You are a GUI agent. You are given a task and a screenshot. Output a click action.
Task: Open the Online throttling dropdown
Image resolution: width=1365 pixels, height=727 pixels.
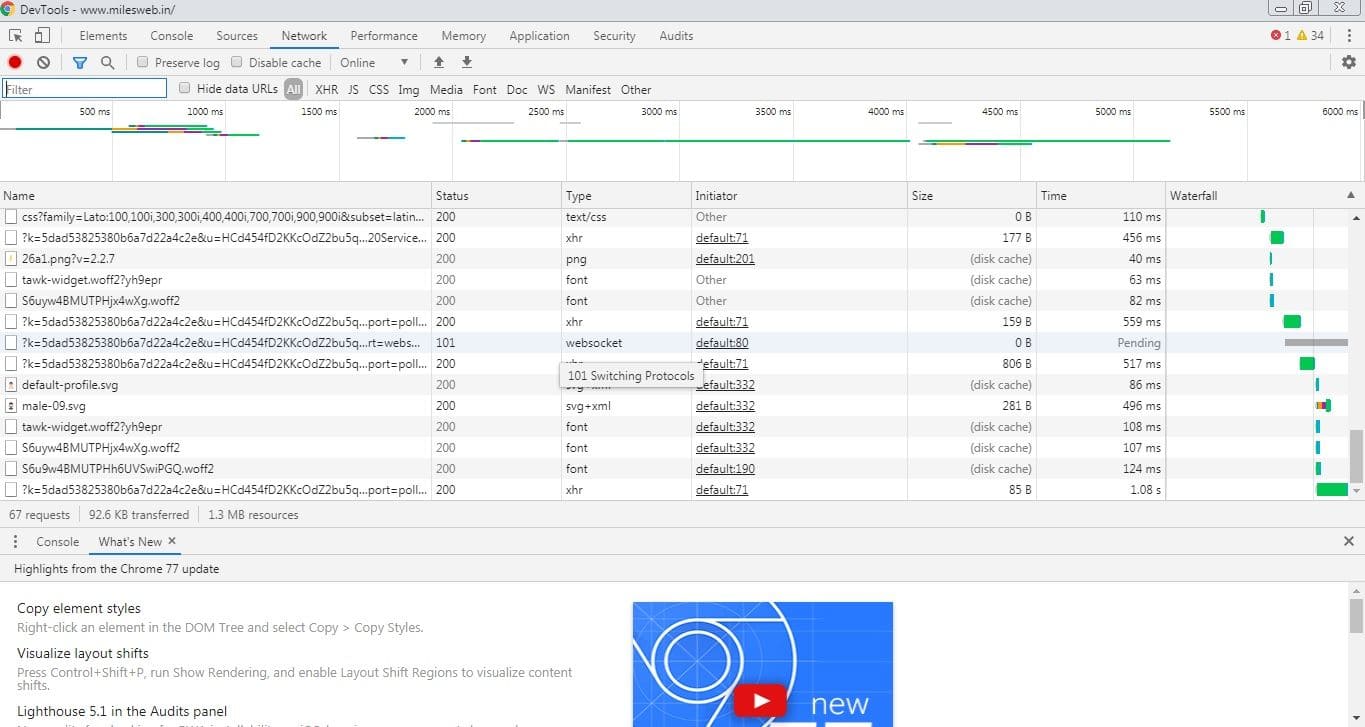coord(374,62)
